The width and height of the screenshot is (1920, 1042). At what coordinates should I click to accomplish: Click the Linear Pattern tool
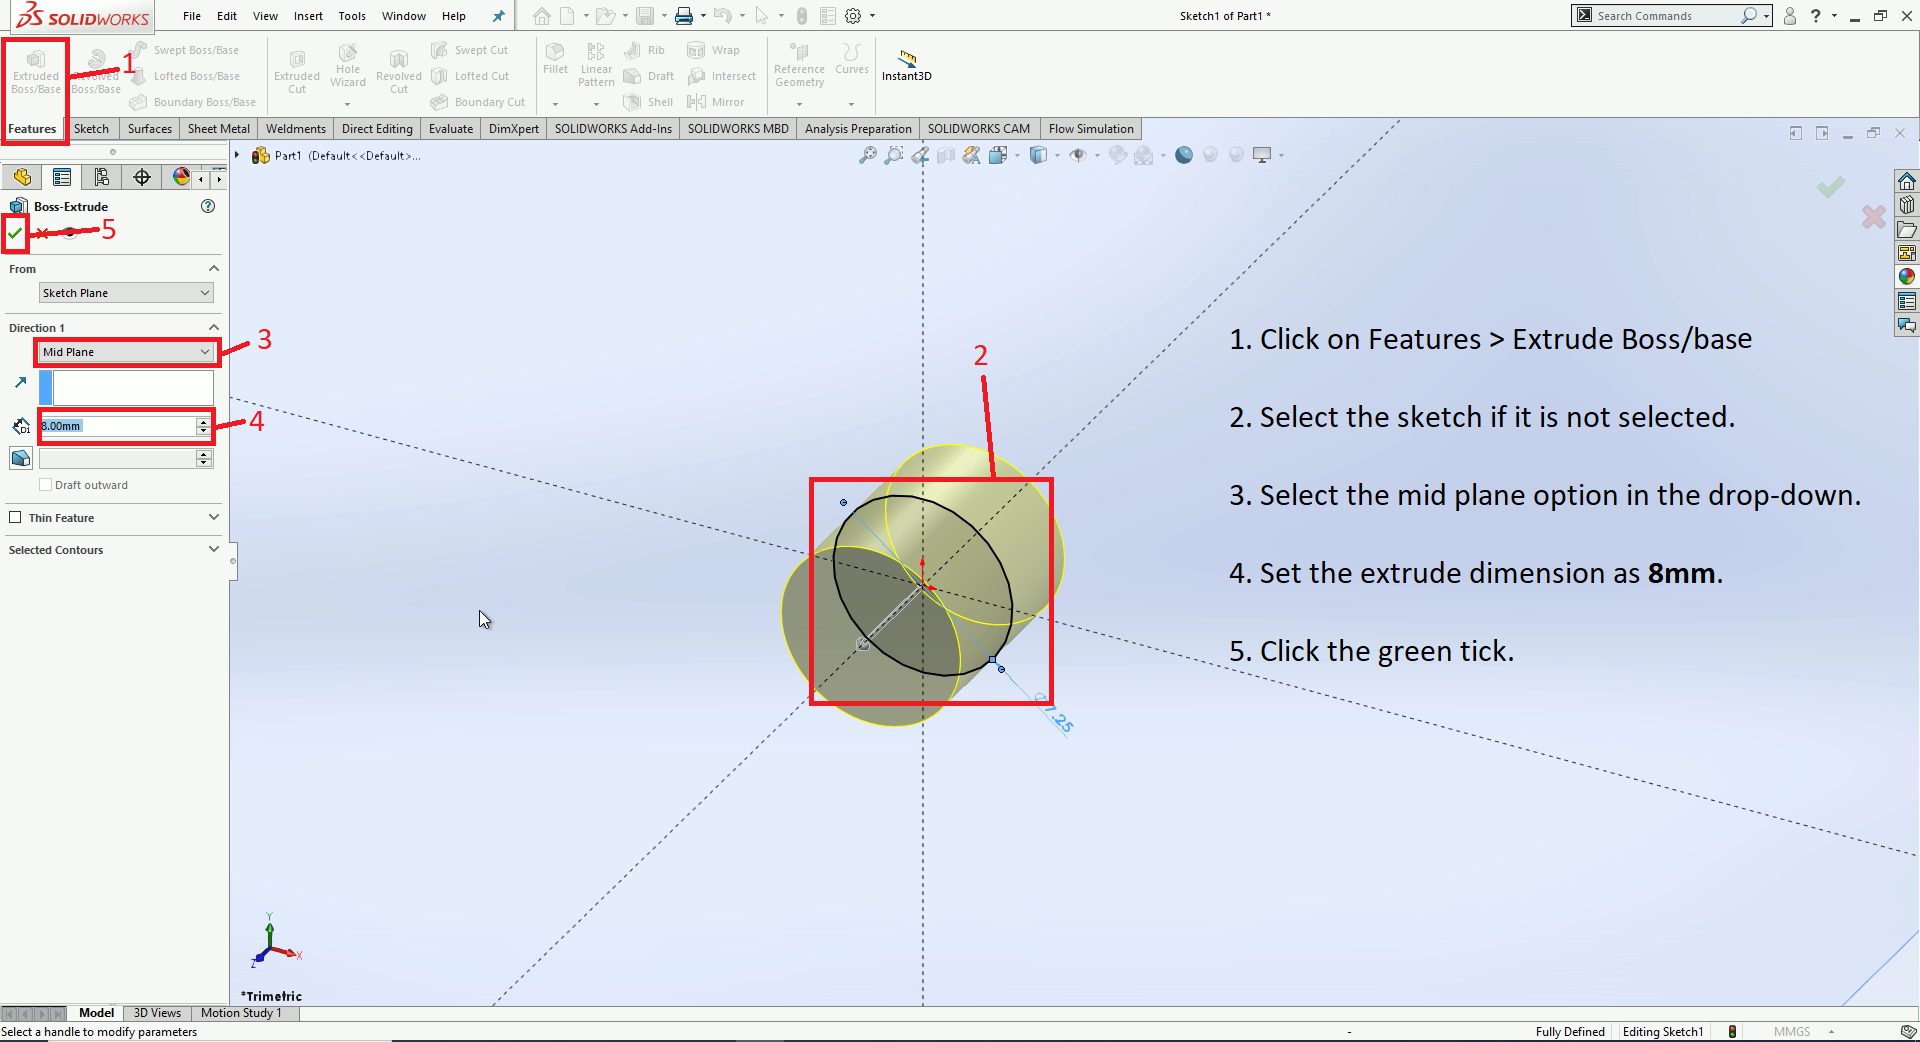tap(596, 65)
